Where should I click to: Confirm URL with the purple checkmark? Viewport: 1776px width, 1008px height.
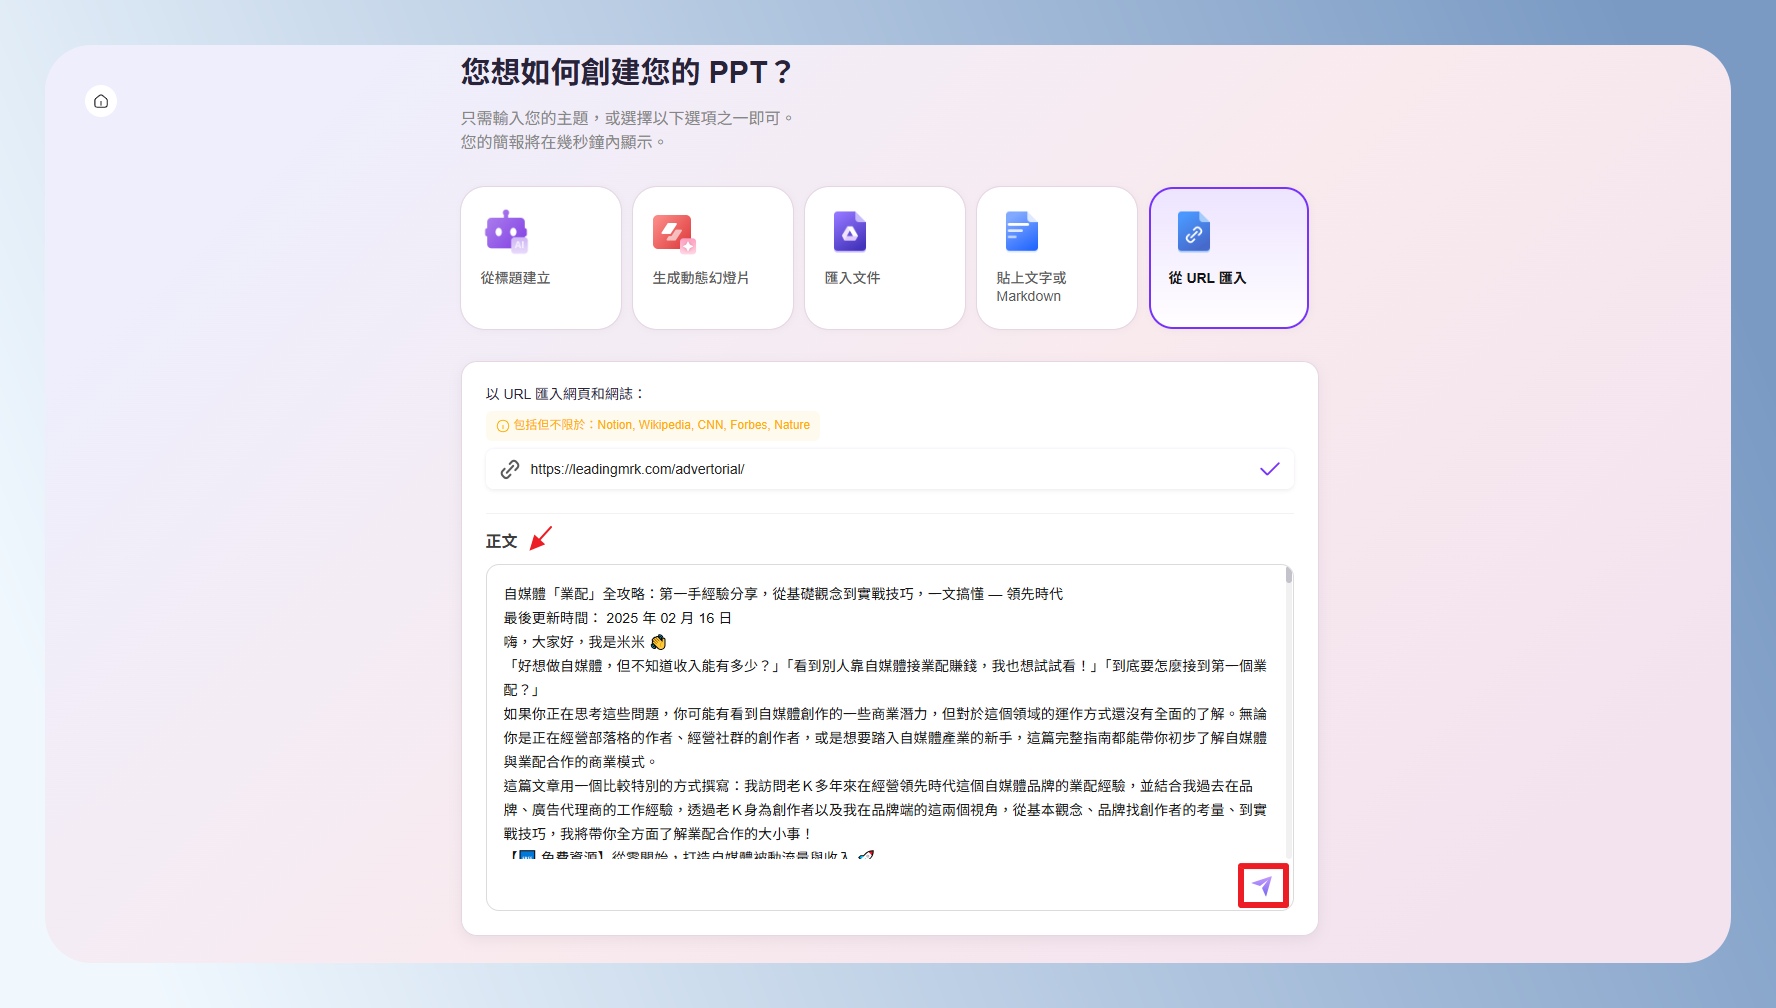(1269, 469)
